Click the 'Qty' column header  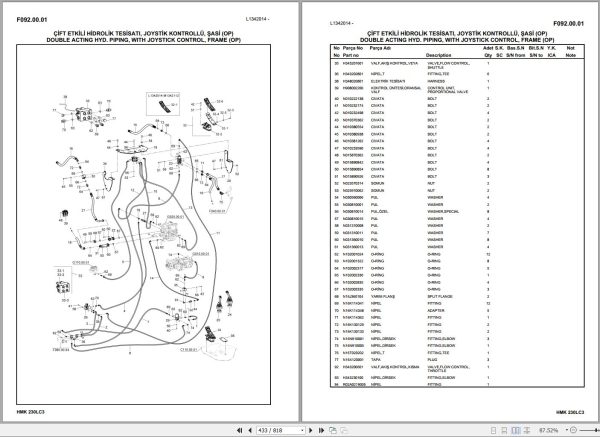coord(488,55)
